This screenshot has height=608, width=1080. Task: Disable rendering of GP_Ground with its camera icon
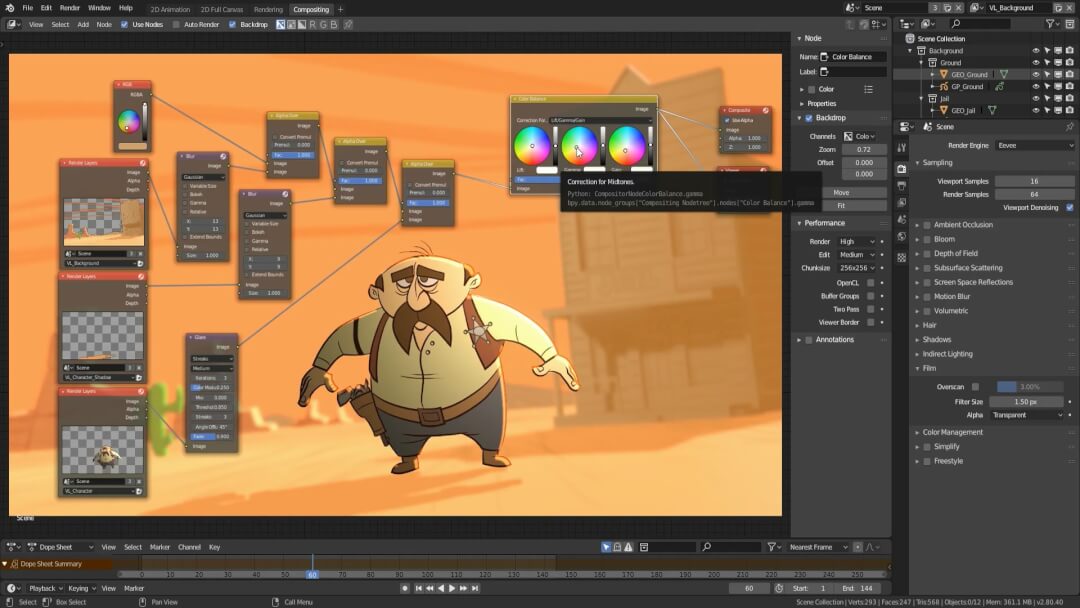[x=1069, y=87]
